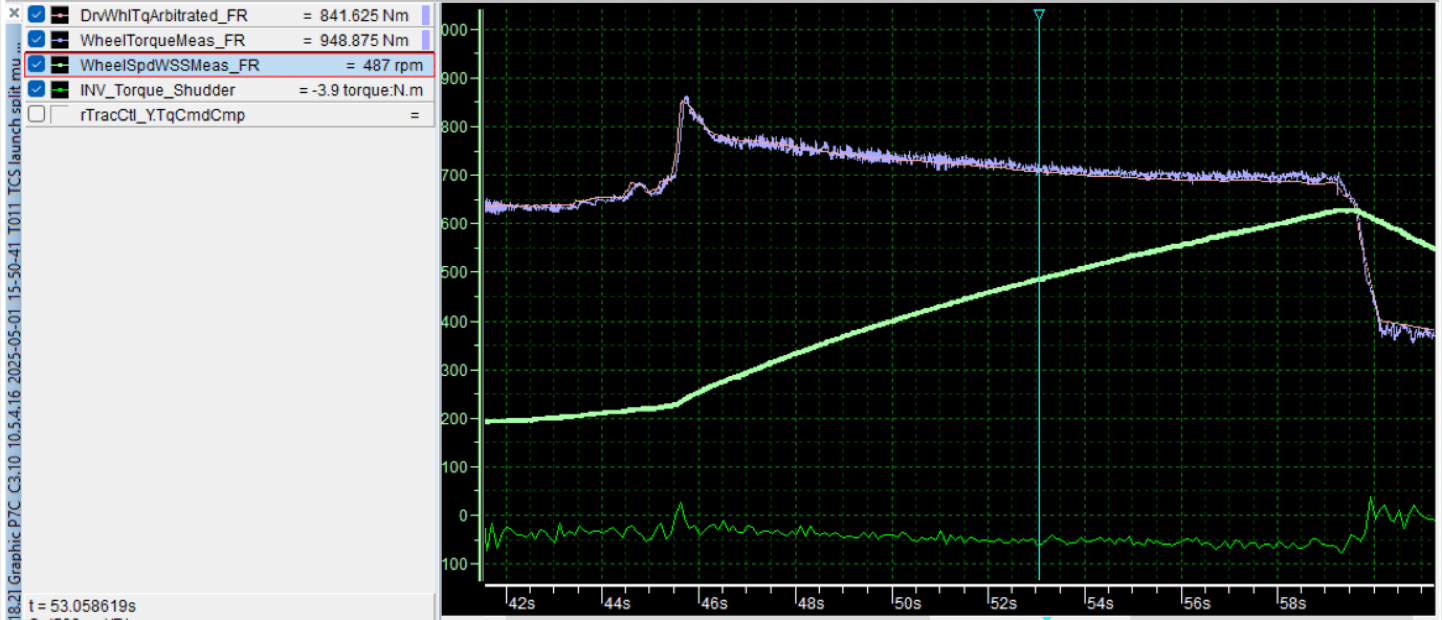Select the DrvWhlTqArbitrated_FR signal name
This screenshot has height=620, width=1442.
tap(163, 16)
